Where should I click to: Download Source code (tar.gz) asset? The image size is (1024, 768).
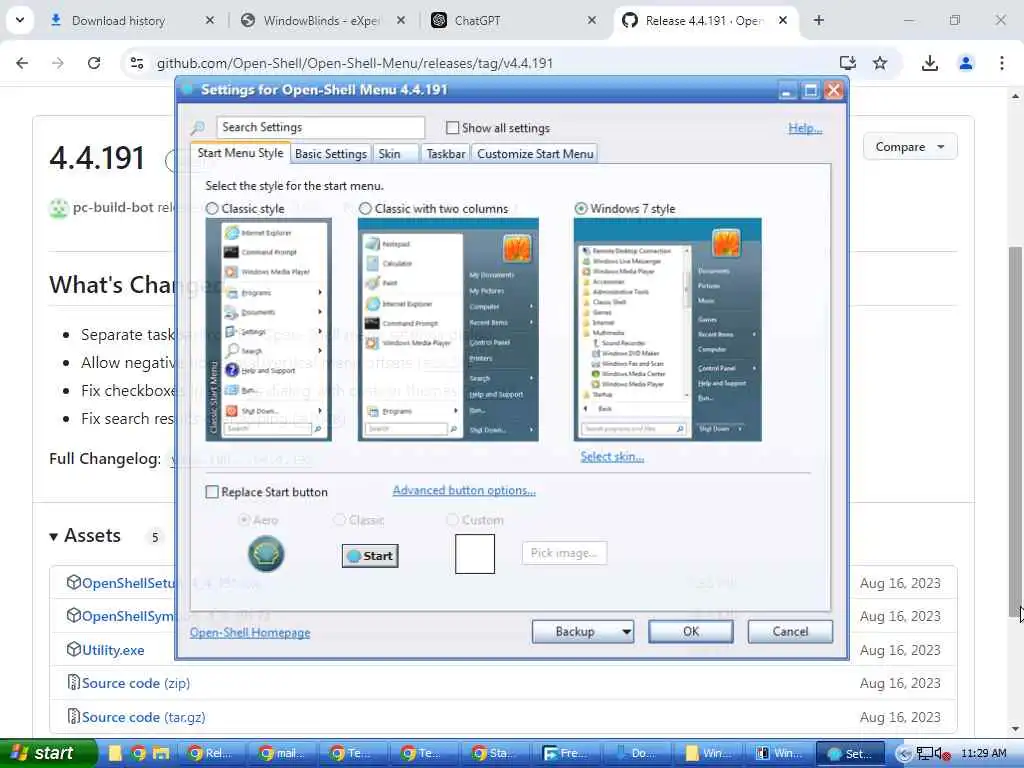pyautogui.click(x=144, y=717)
